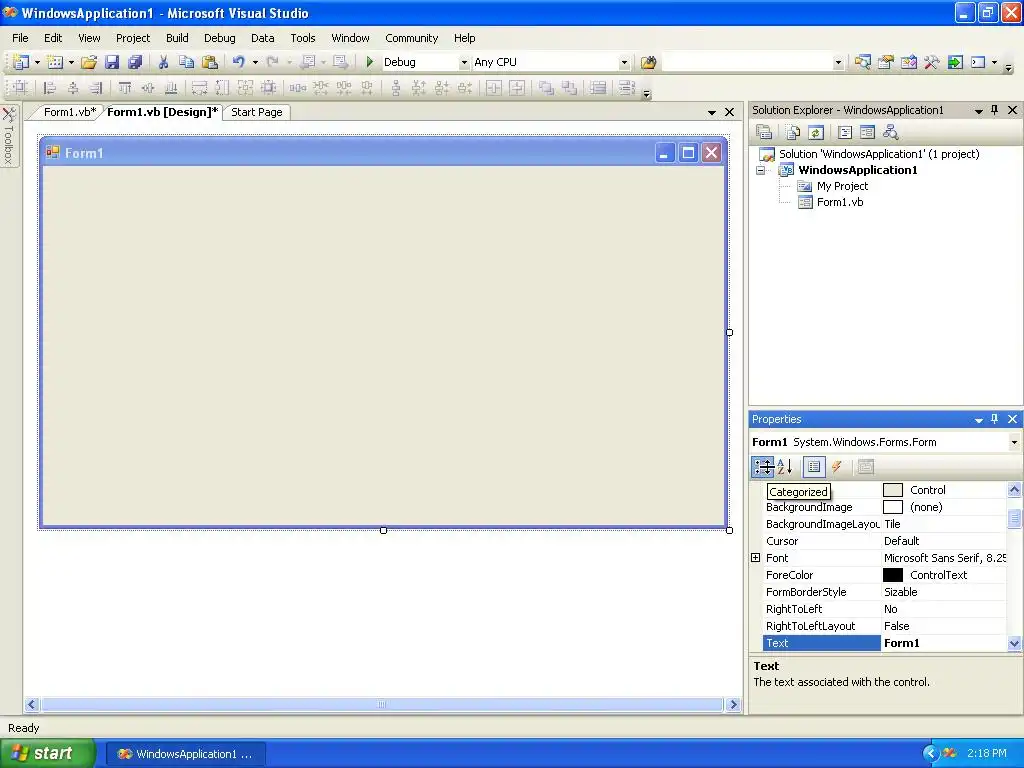Click View Designer icon in Solution Explorer
The height and width of the screenshot is (768, 1024).
pyautogui.click(x=867, y=133)
